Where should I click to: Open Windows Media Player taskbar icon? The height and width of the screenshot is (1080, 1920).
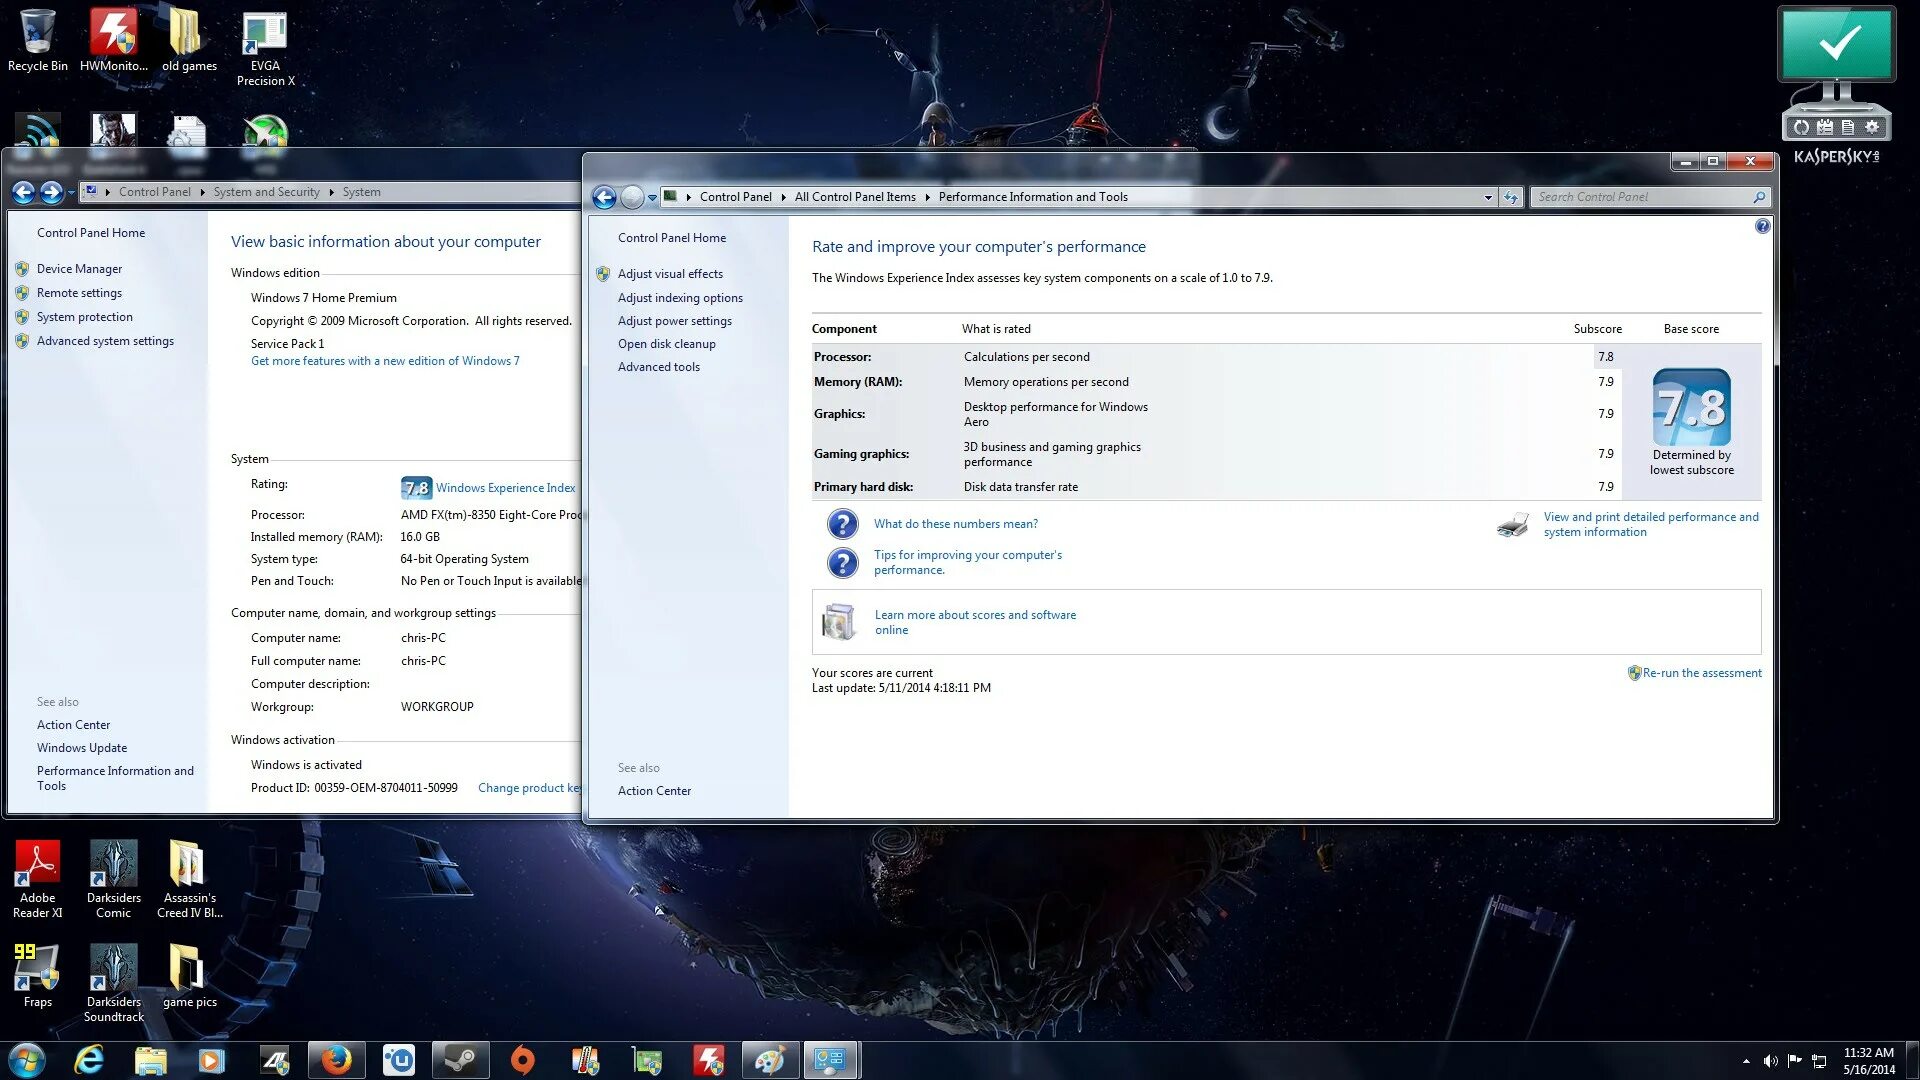tap(211, 1060)
